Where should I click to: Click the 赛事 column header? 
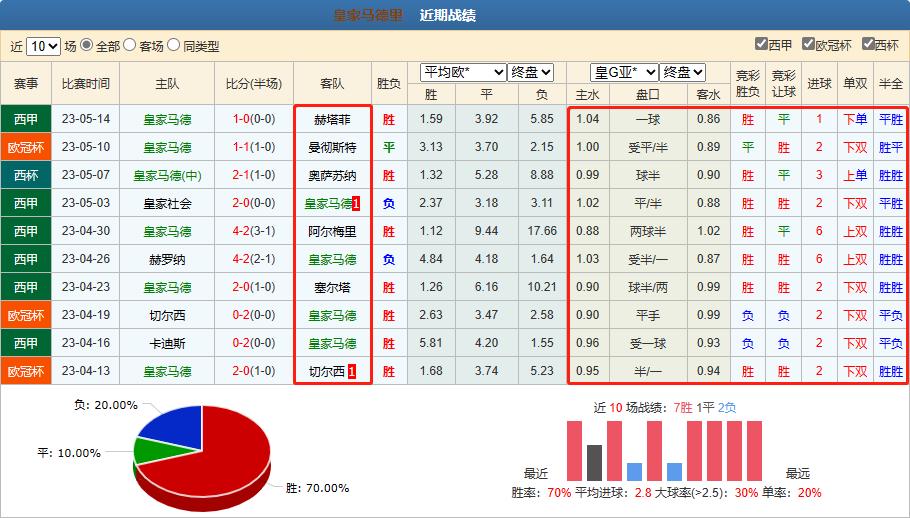tap(26, 84)
